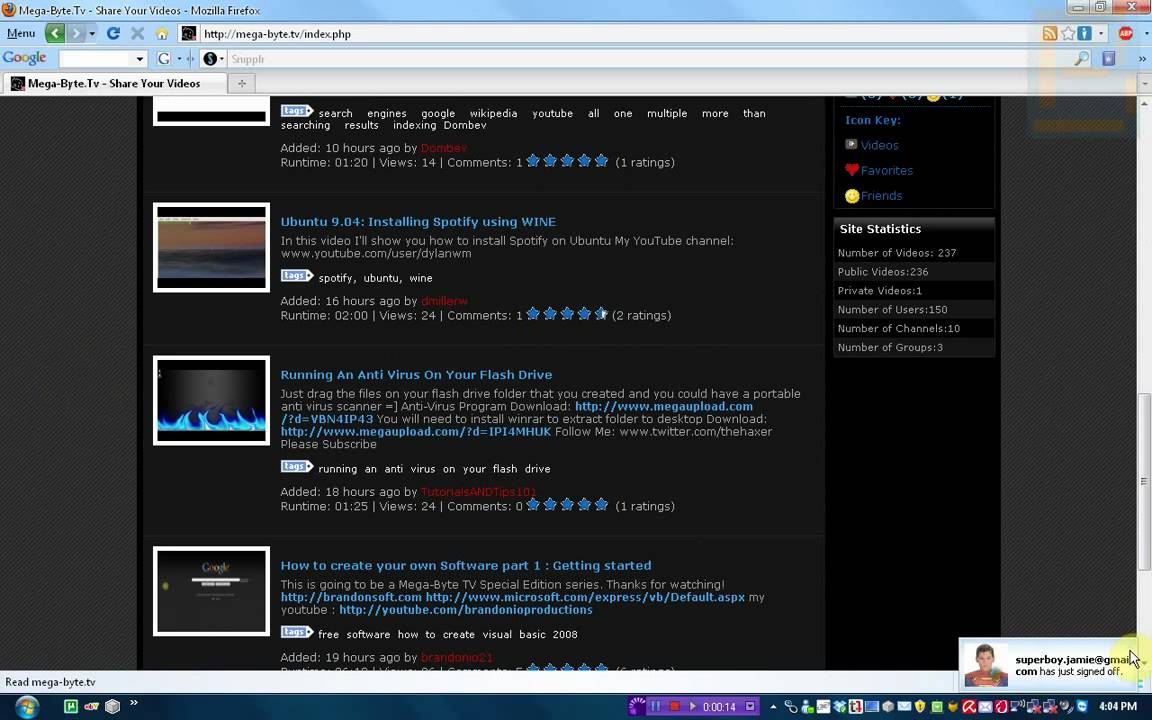Image resolution: width=1152 pixels, height=720 pixels.
Task: Click the blue bookmarks toolbar icon
Action: (1109, 59)
